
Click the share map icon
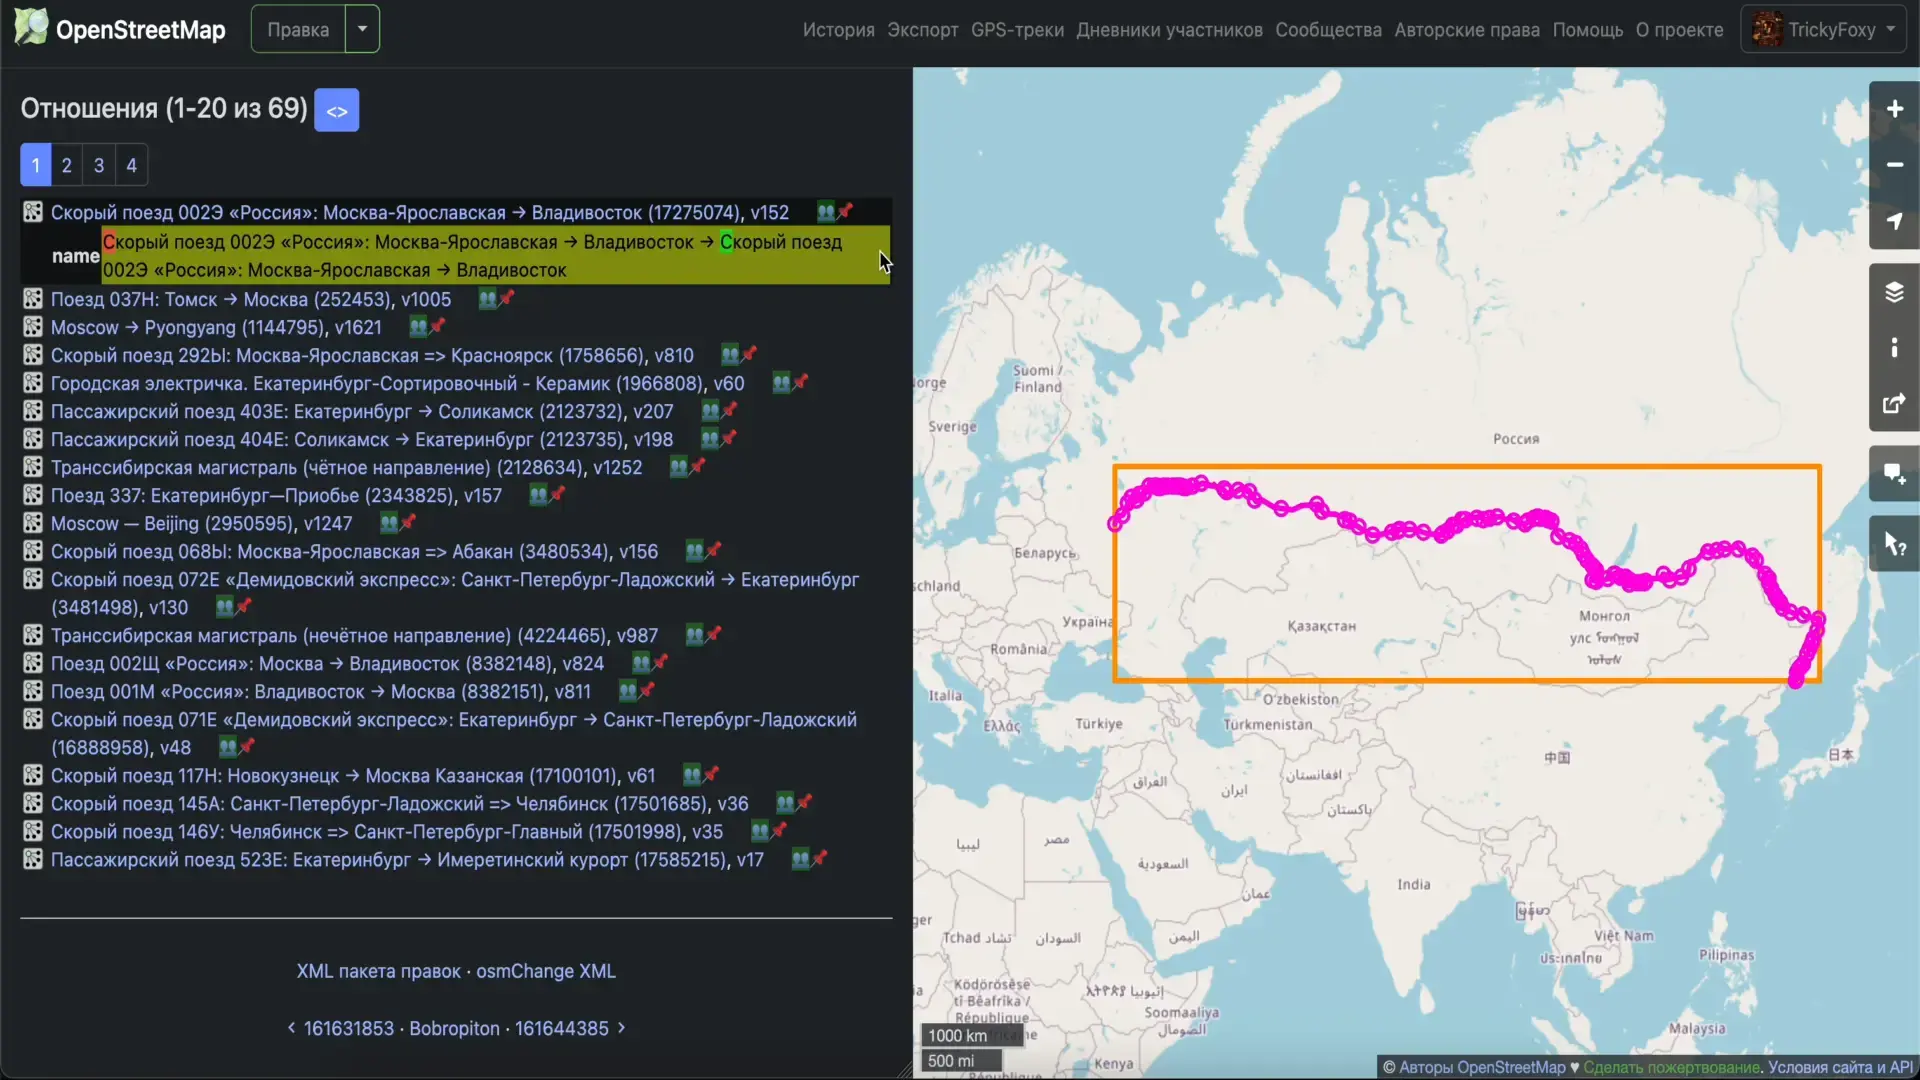1893,404
